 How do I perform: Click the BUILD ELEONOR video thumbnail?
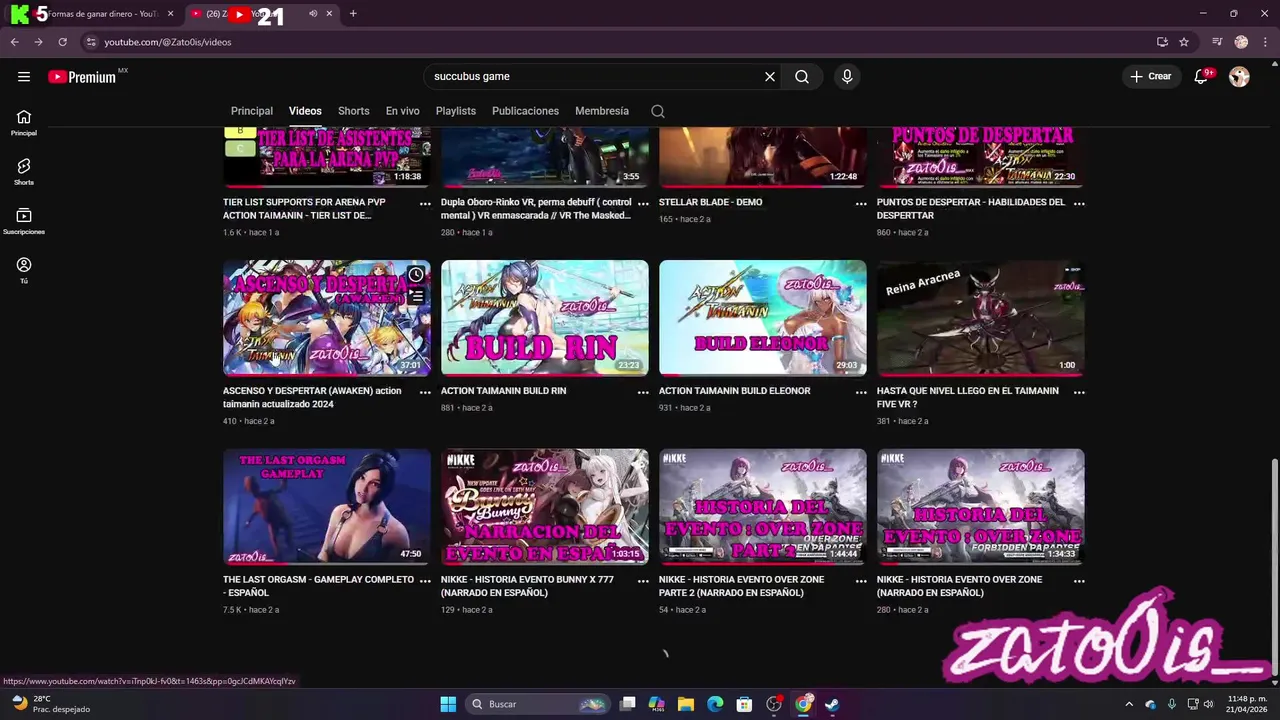pos(762,318)
